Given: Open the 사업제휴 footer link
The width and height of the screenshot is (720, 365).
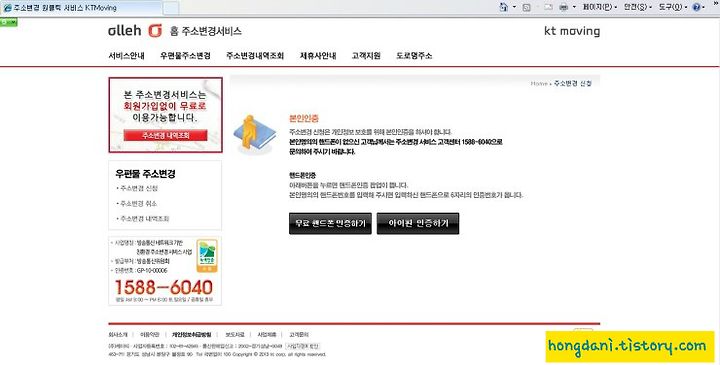Looking at the screenshot, I should [267, 335].
